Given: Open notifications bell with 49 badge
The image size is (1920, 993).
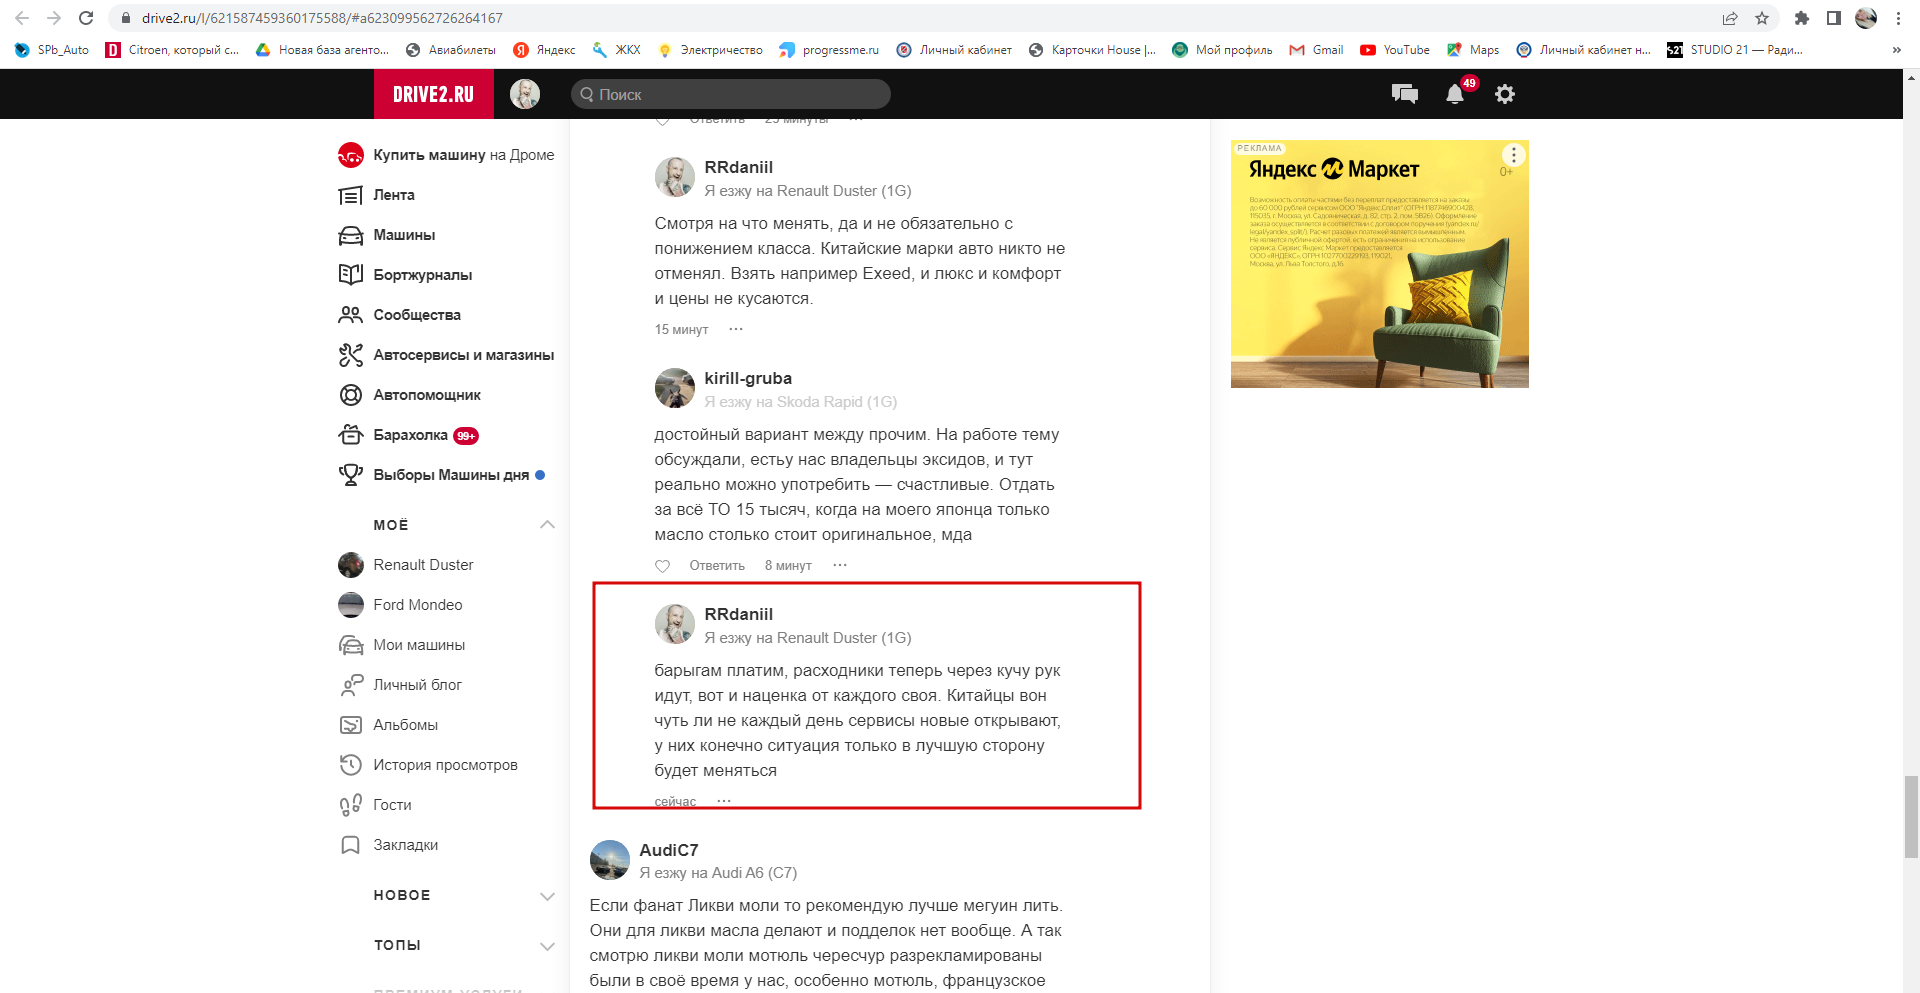Looking at the screenshot, I should [x=1456, y=94].
